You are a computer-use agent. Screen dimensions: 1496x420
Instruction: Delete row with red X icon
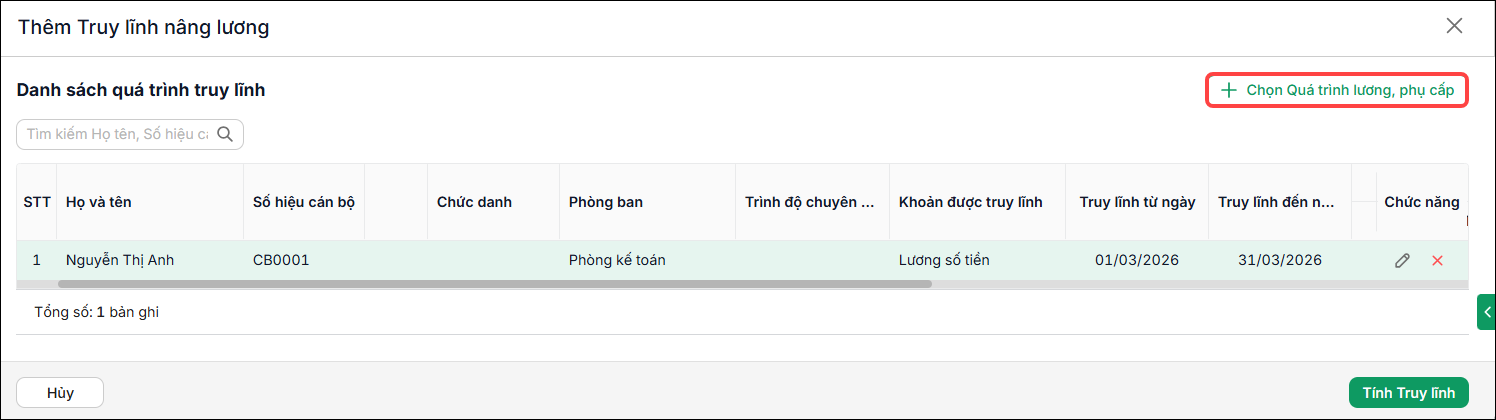[1438, 260]
